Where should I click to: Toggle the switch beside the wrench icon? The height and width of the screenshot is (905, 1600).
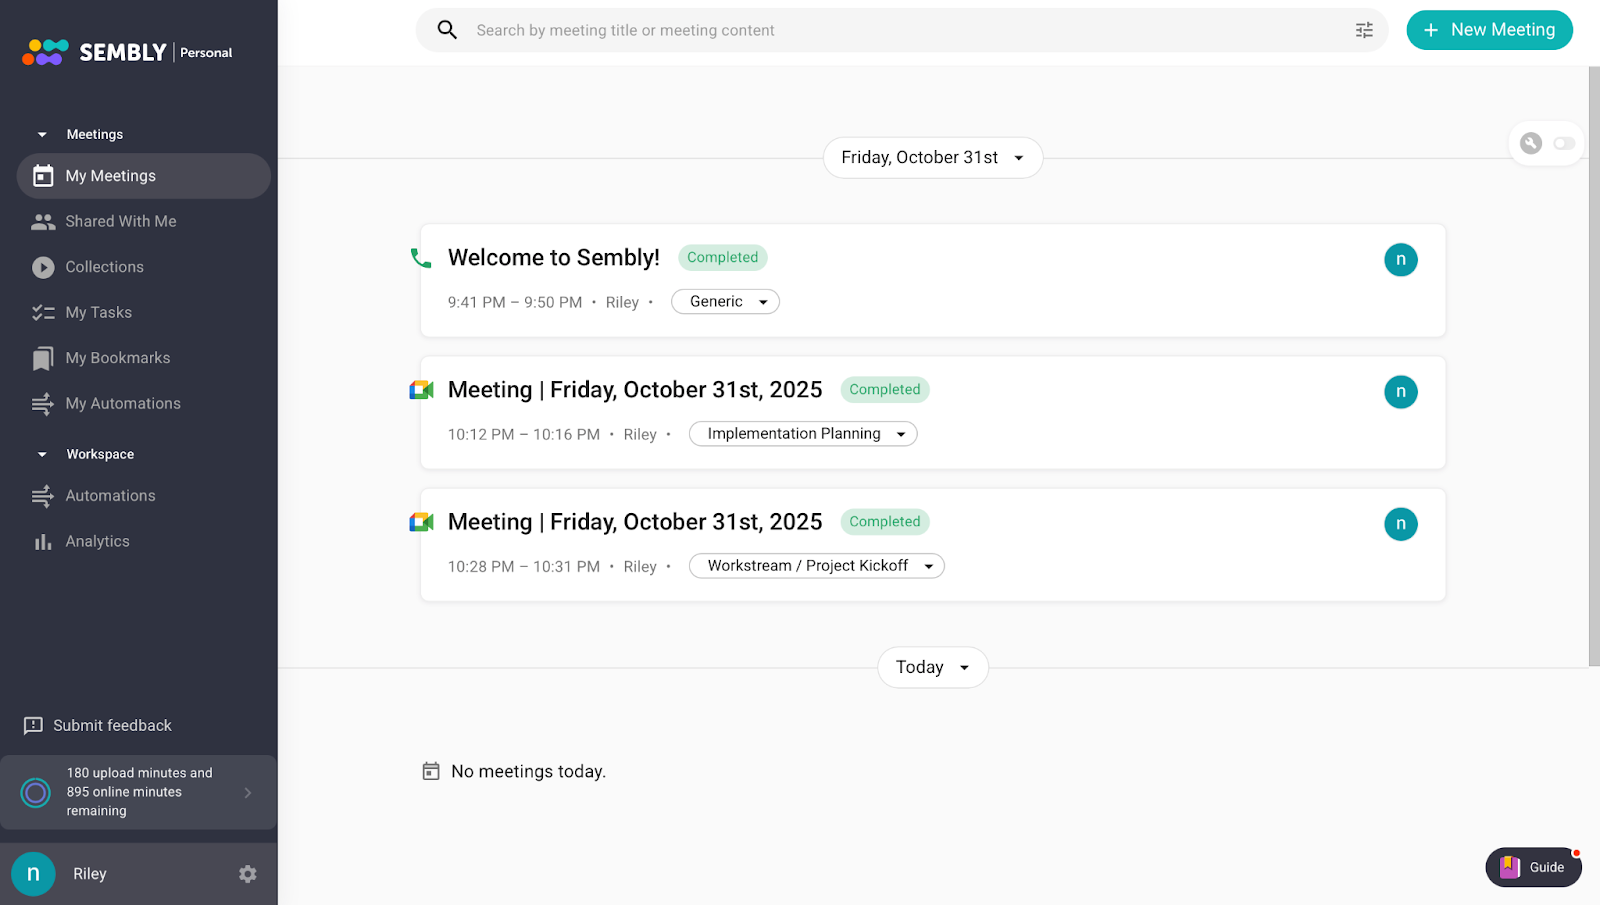pyautogui.click(x=1564, y=144)
